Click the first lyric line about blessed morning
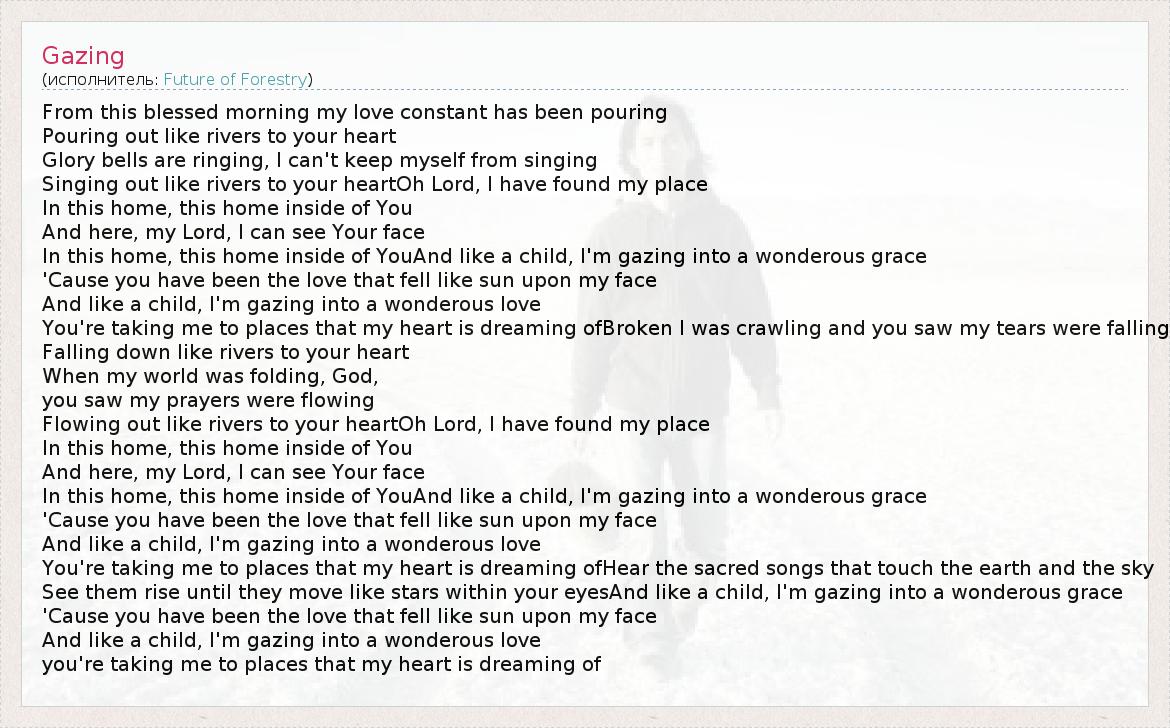 click(x=354, y=112)
